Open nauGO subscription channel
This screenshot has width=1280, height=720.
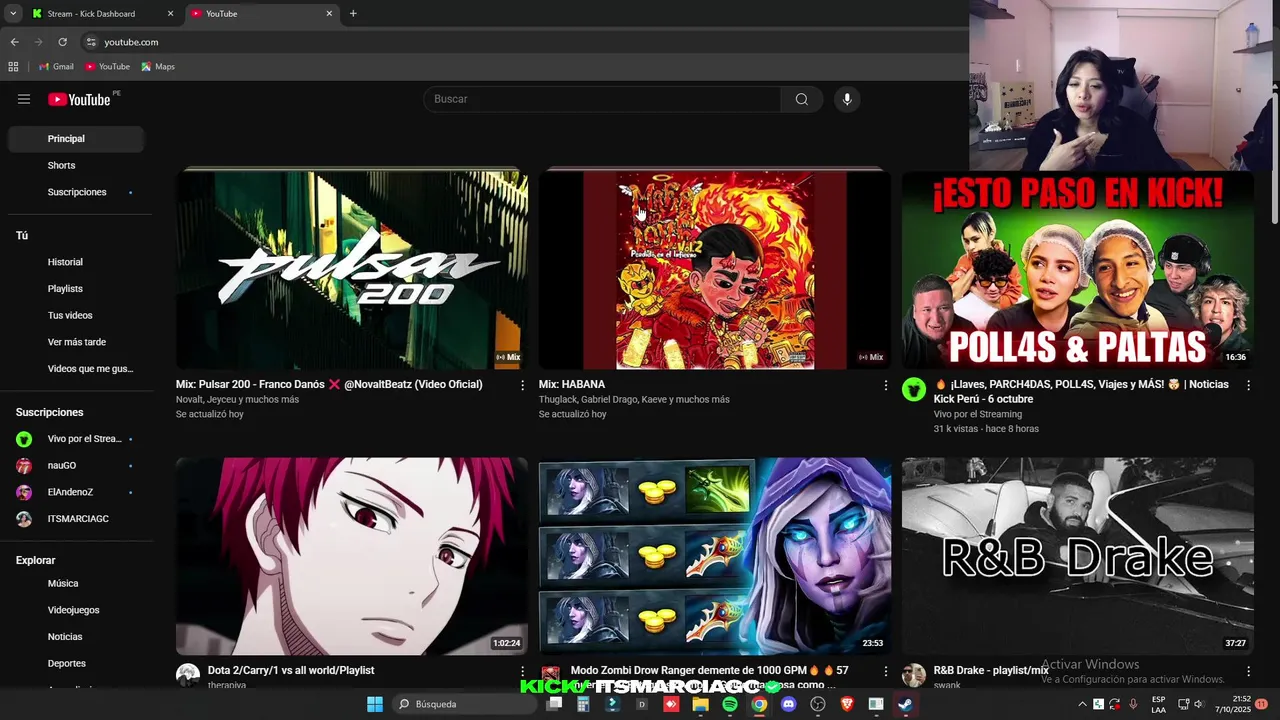pos(76,465)
